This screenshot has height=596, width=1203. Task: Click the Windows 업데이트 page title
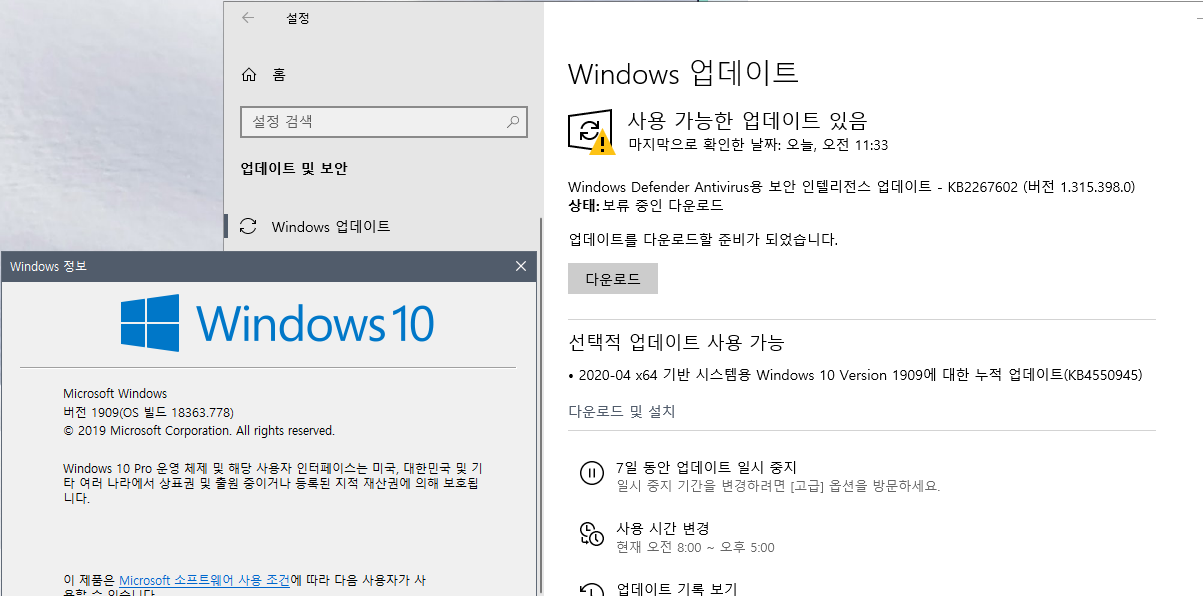[x=683, y=73]
